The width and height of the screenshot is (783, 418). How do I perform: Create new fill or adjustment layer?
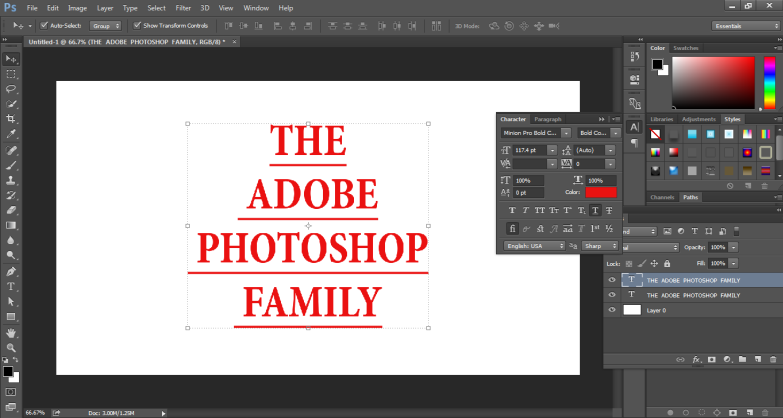click(x=727, y=359)
